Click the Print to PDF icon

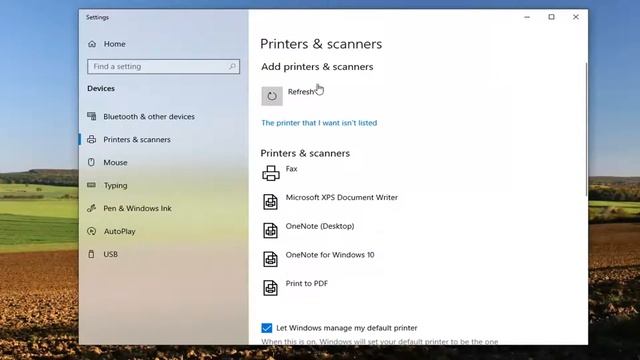tap(270, 287)
